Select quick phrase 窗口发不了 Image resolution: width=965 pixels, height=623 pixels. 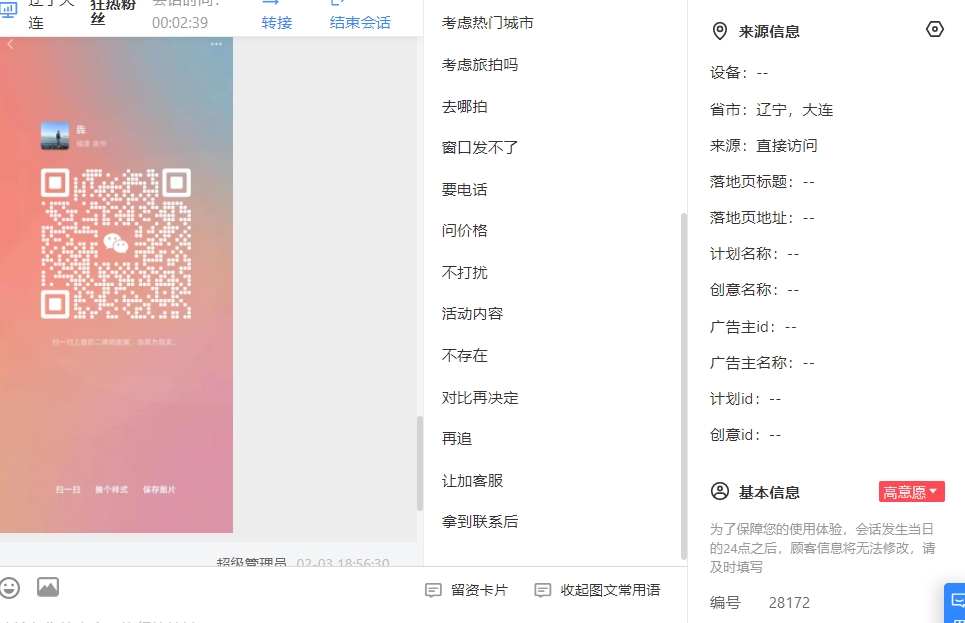(479, 148)
